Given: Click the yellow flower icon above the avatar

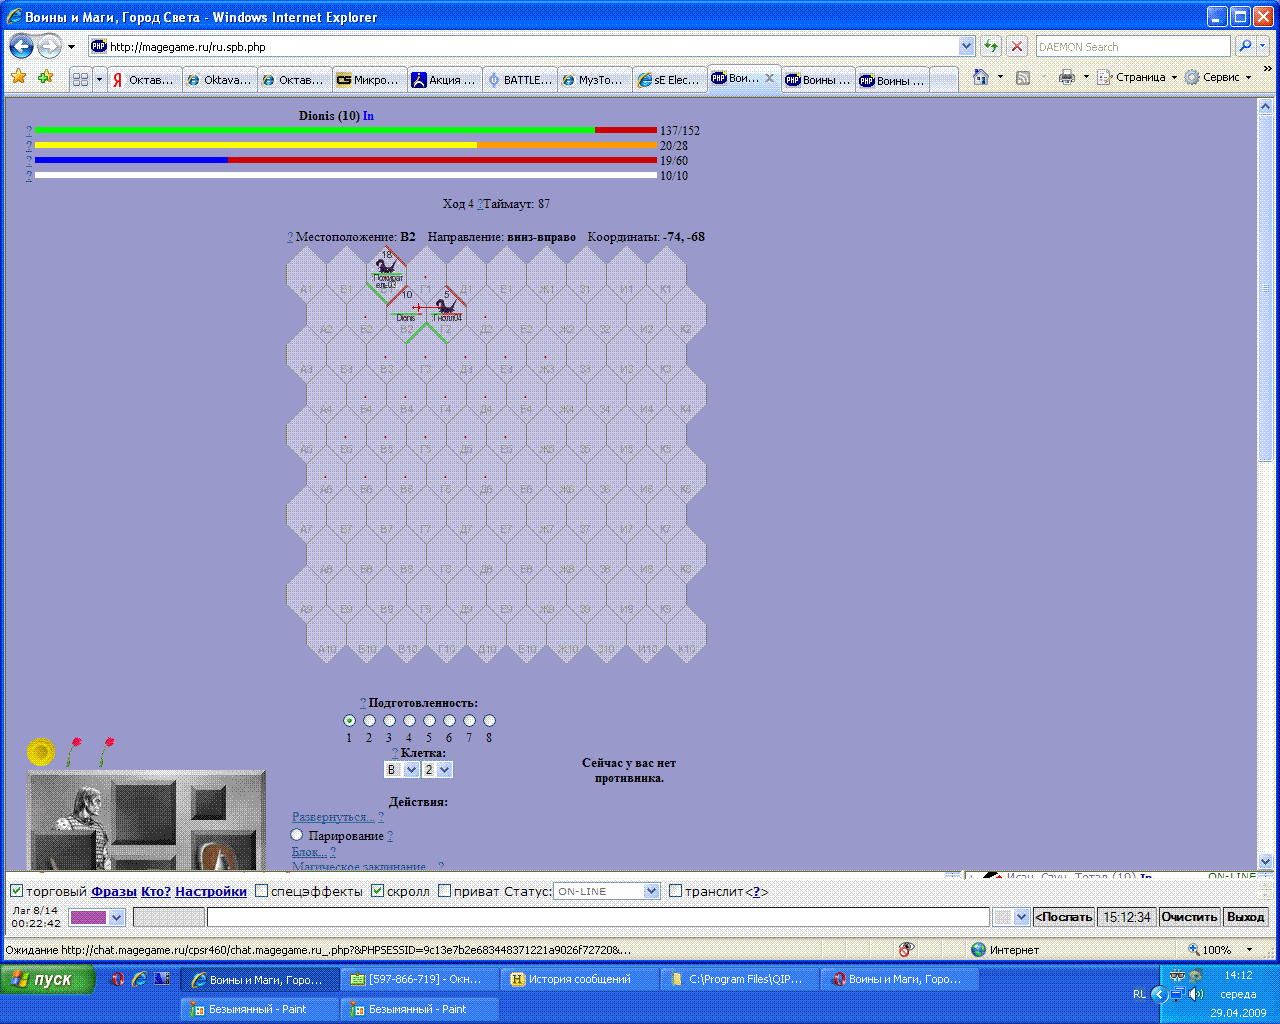Looking at the screenshot, I should [x=41, y=751].
